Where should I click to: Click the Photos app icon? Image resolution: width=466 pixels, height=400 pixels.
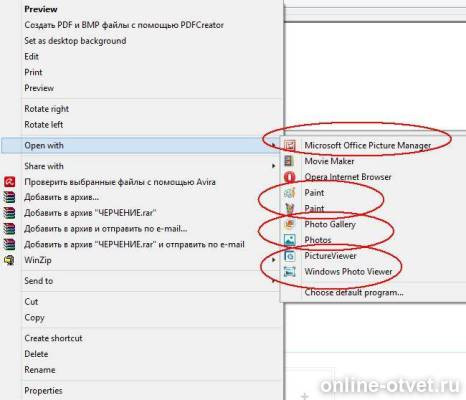289,240
